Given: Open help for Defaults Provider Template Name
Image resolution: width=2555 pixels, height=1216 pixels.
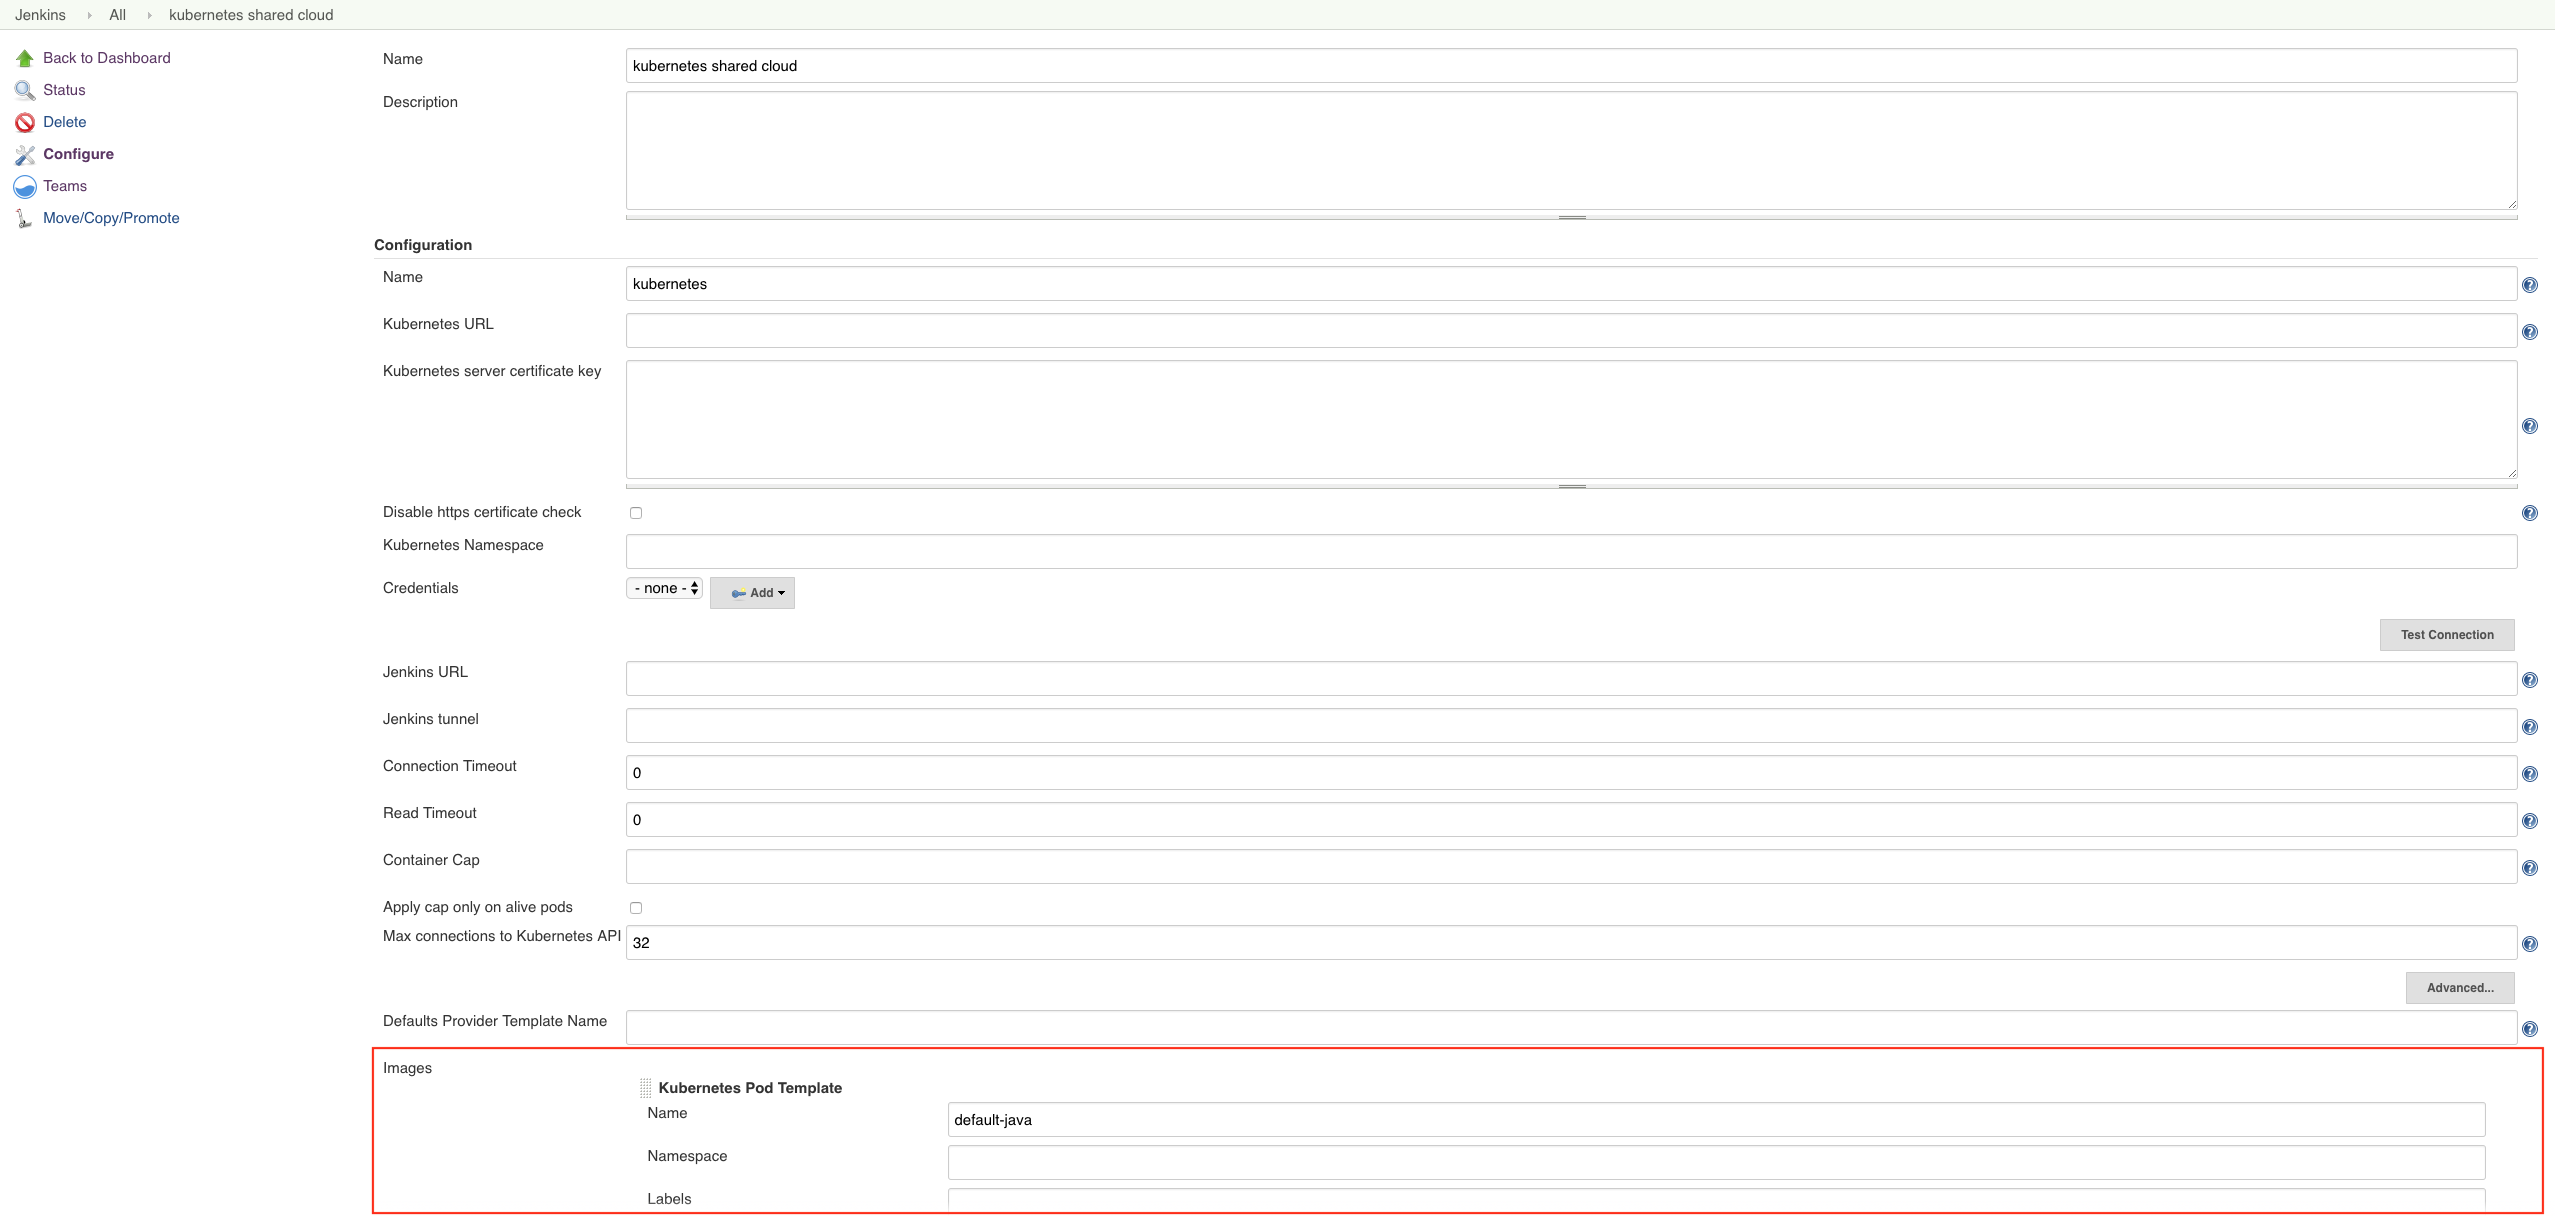Looking at the screenshot, I should (x=2530, y=1029).
